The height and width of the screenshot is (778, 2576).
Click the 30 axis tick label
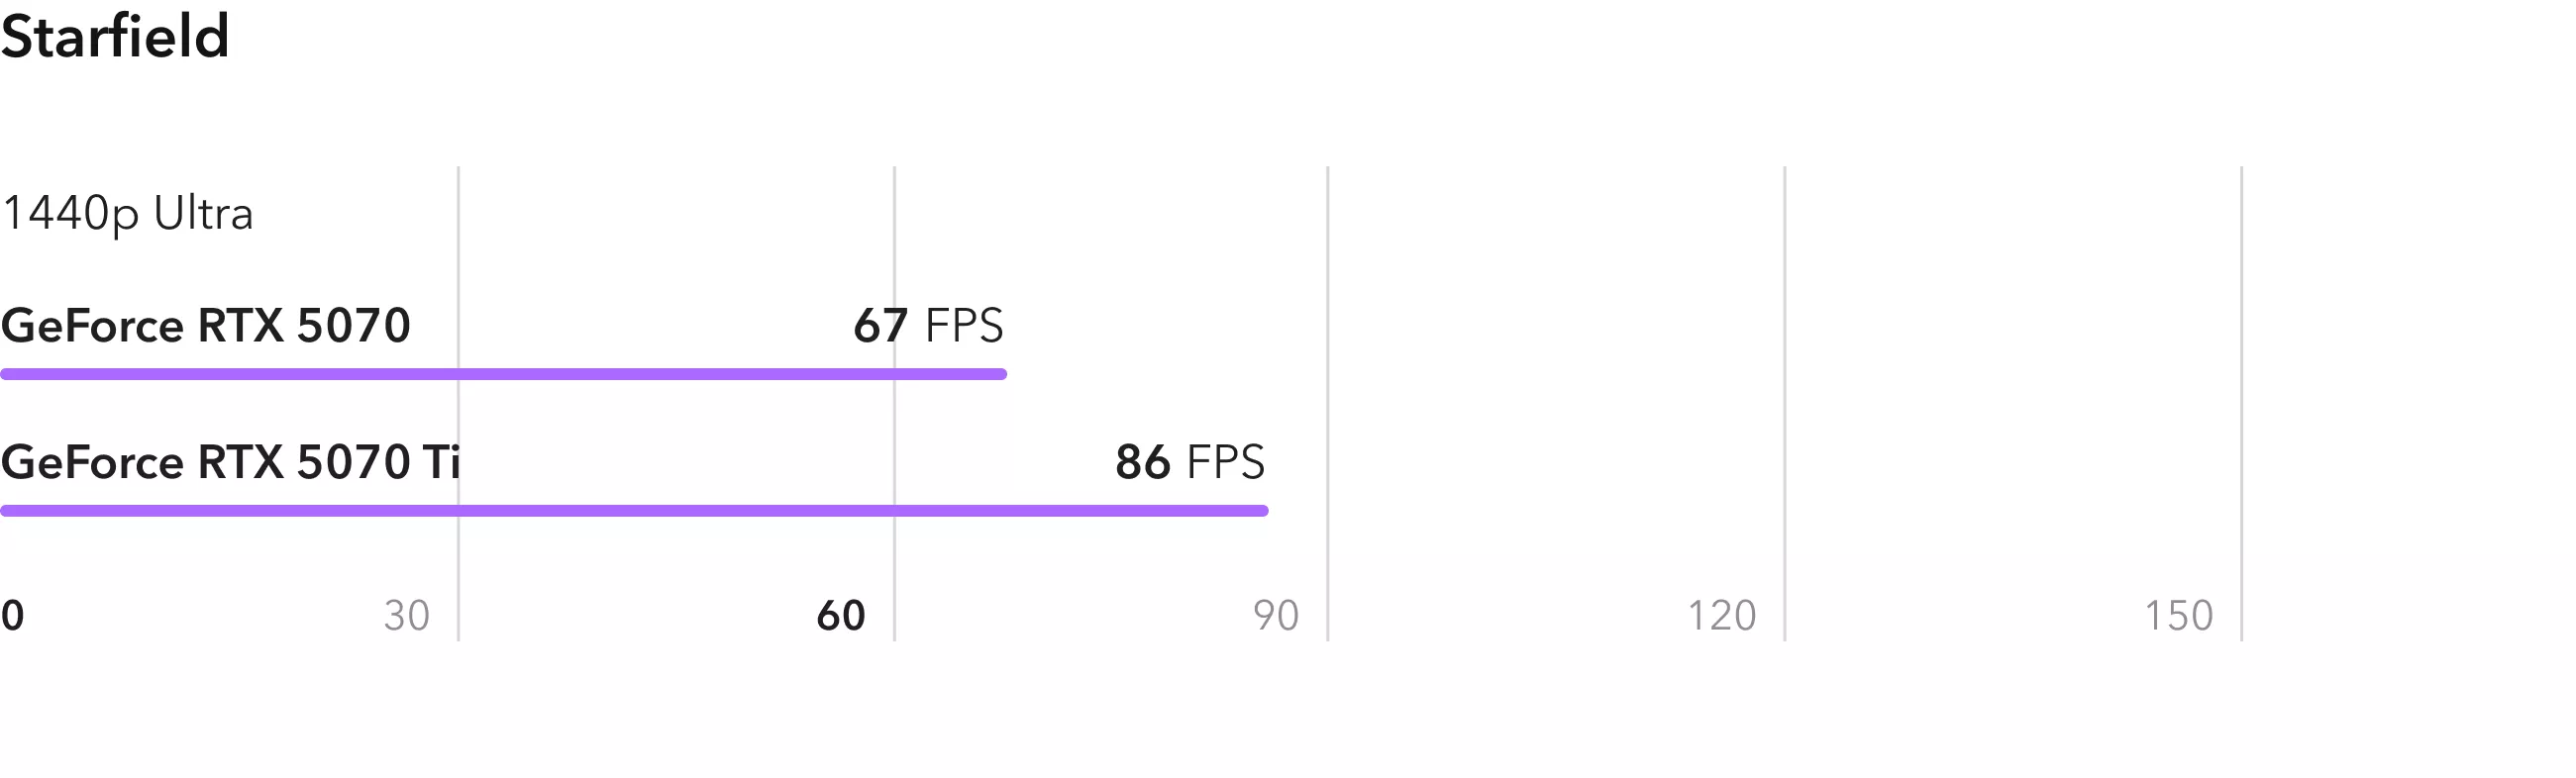[x=407, y=616]
